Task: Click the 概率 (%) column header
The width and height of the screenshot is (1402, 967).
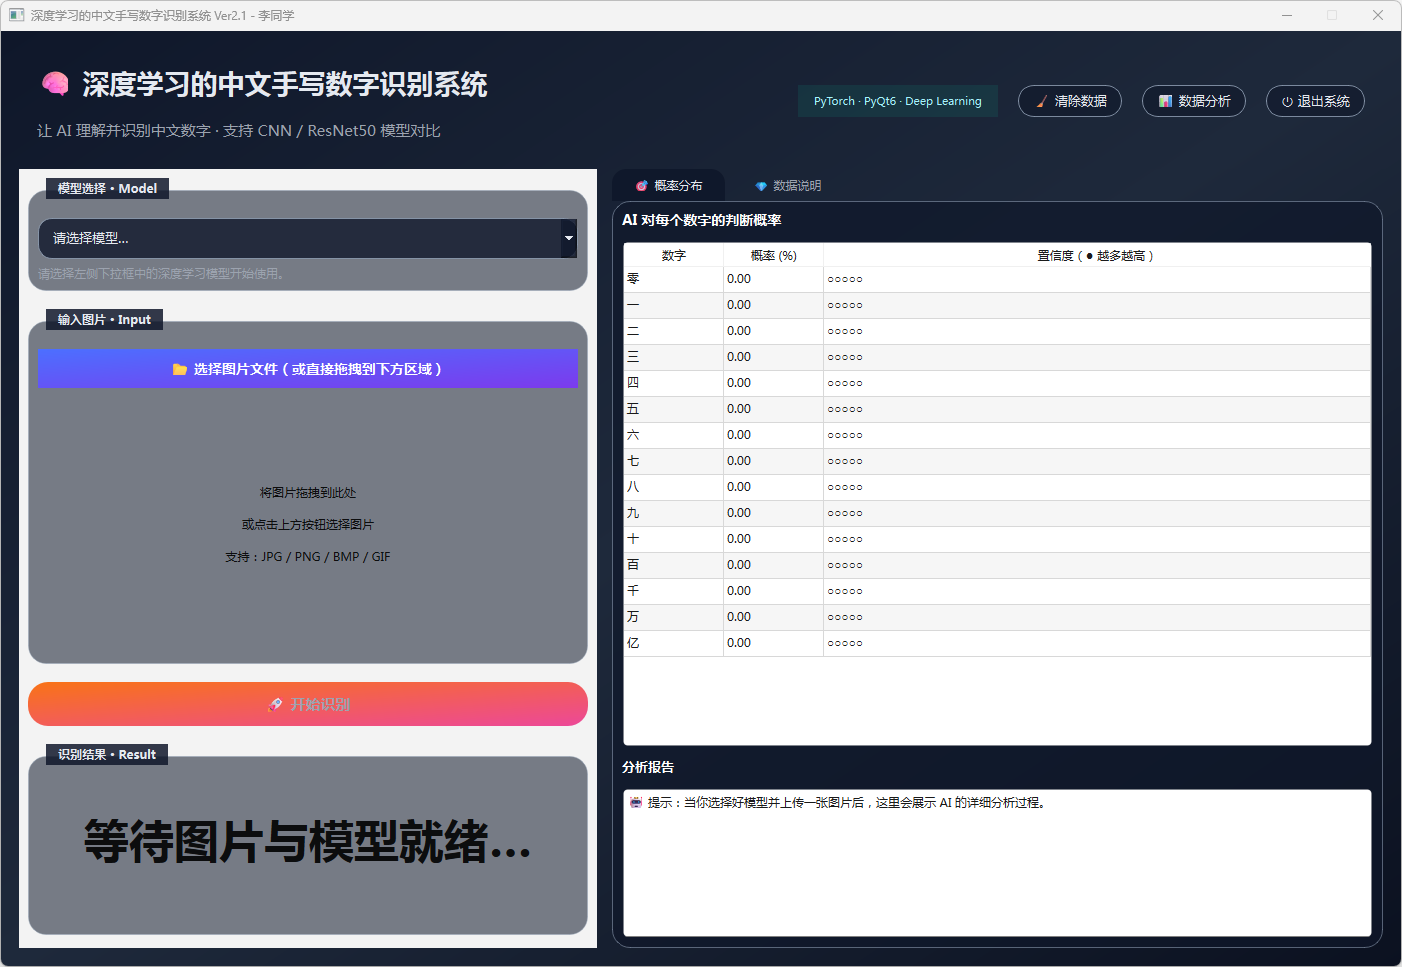Action: click(773, 256)
